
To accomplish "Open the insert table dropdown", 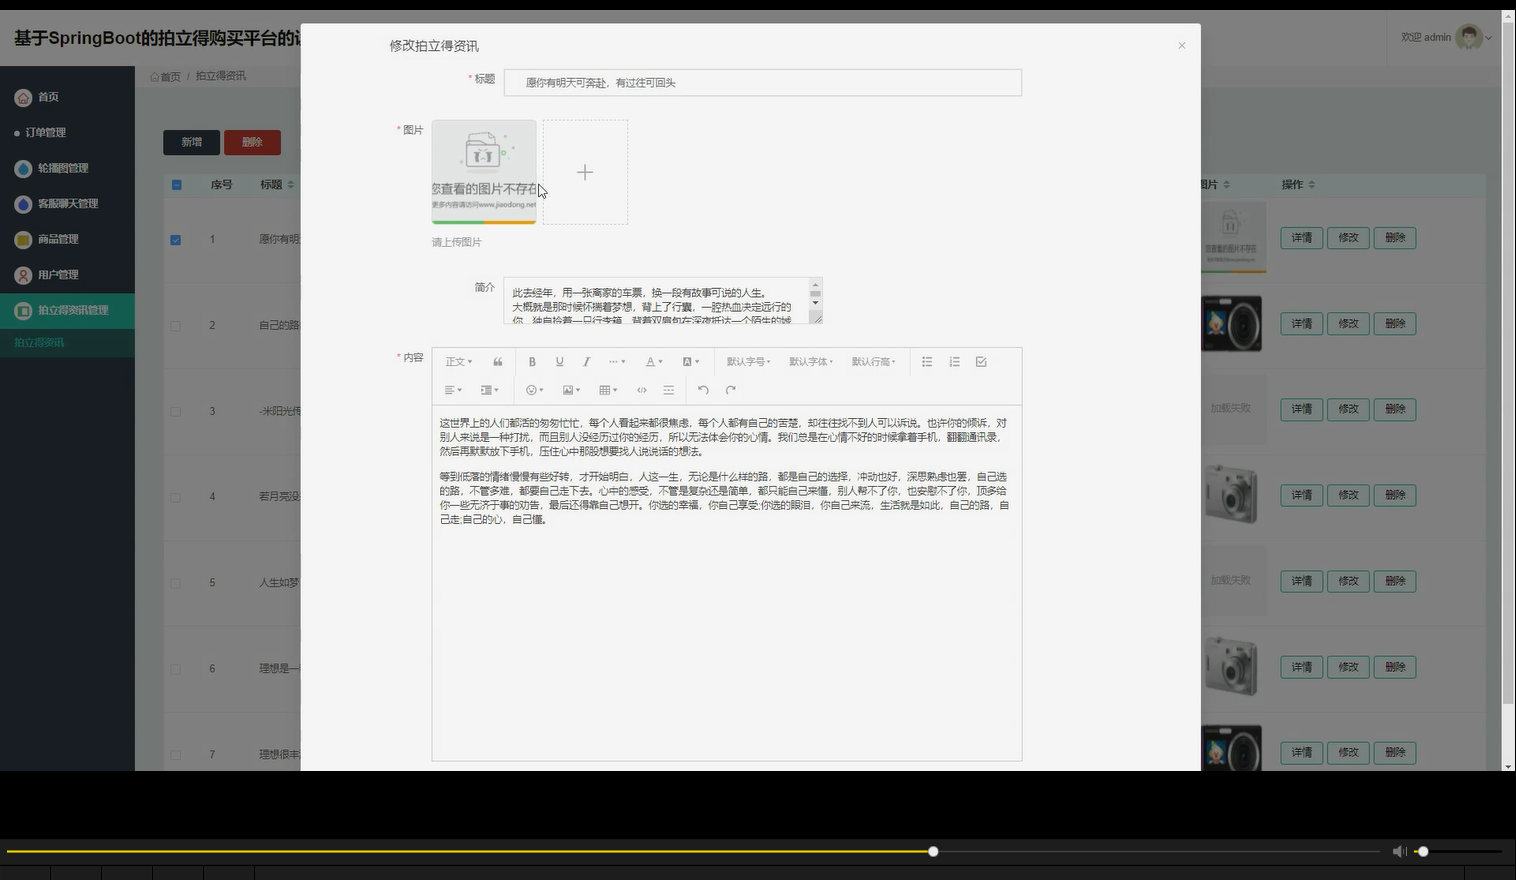I will 608,390.
